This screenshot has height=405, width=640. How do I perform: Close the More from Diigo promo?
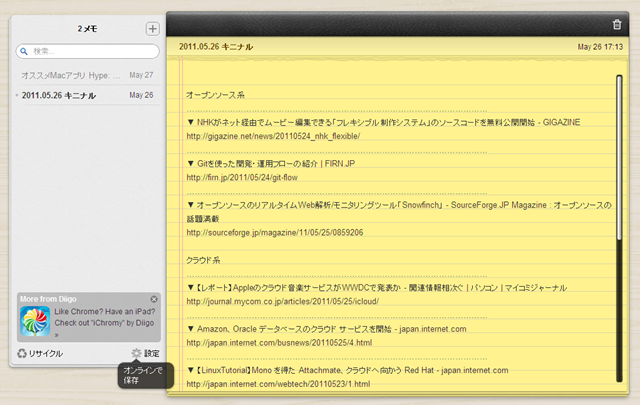click(154, 299)
